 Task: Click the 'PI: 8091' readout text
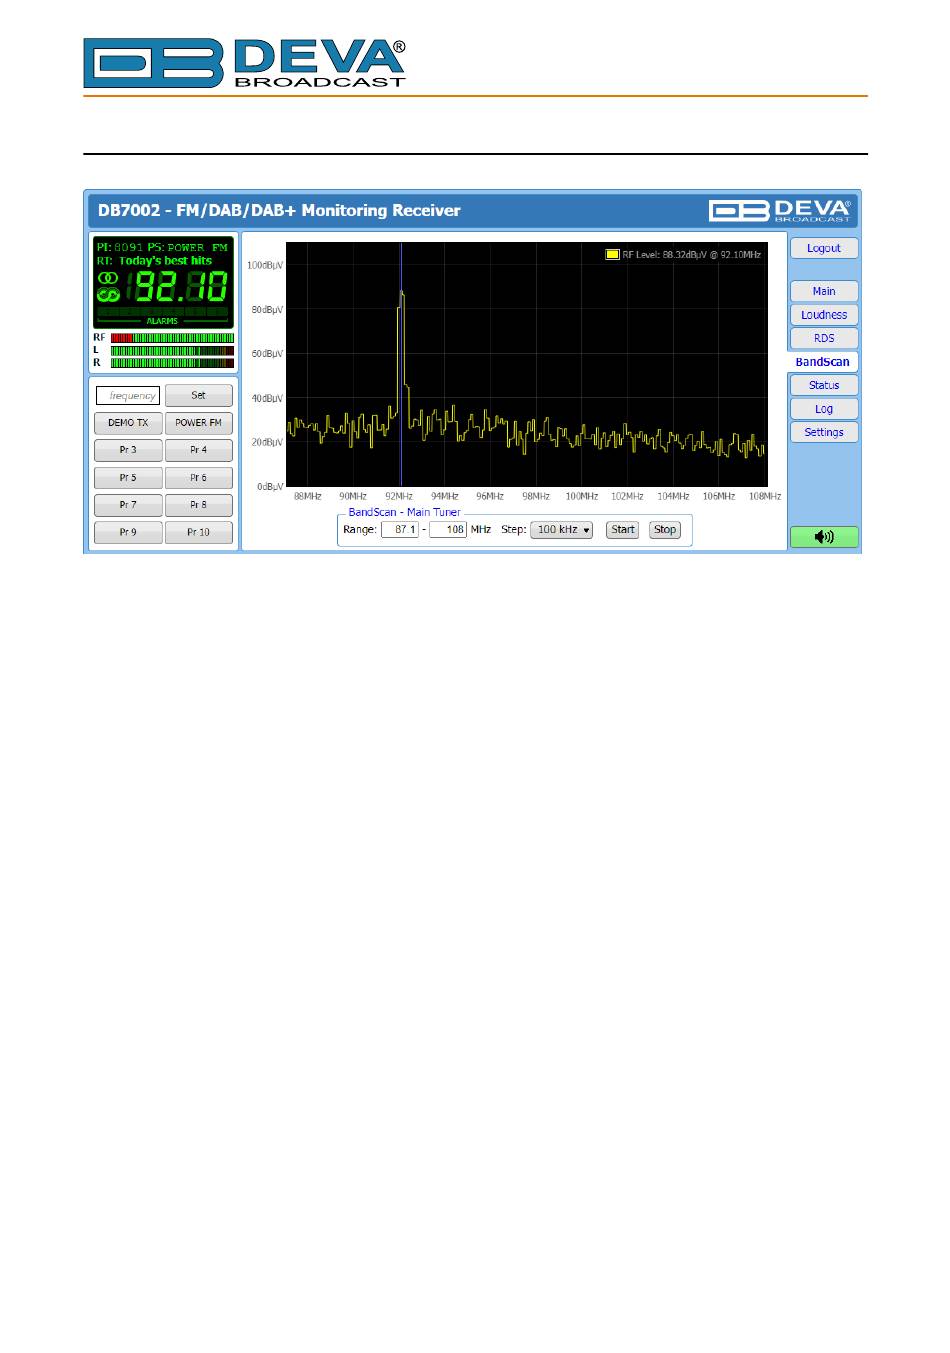119,247
